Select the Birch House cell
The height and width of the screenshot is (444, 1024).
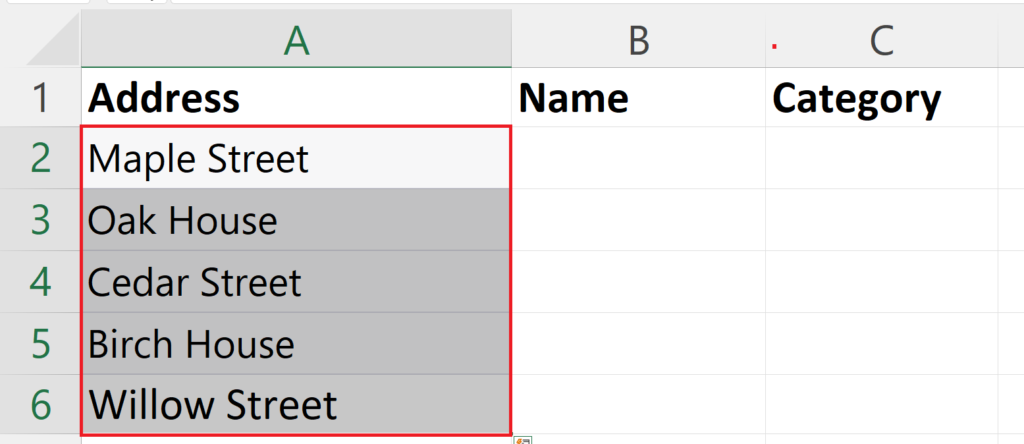pyautogui.click(x=296, y=344)
